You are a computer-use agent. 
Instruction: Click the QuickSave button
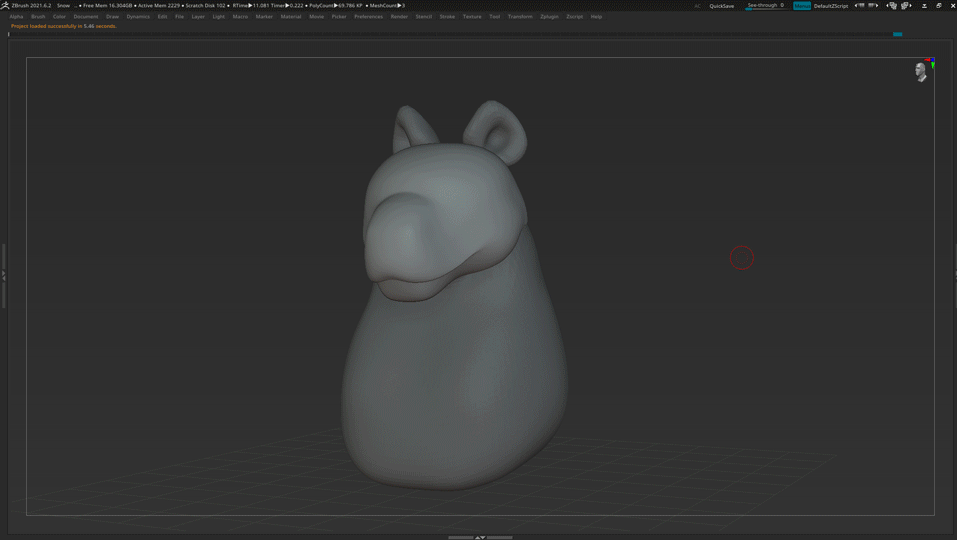pyautogui.click(x=721, y=6)
